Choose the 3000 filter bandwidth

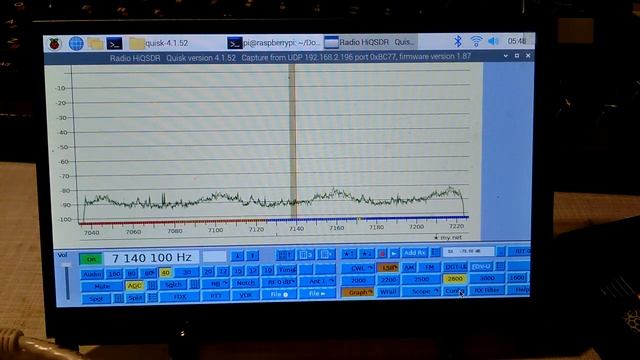(487, 278)
